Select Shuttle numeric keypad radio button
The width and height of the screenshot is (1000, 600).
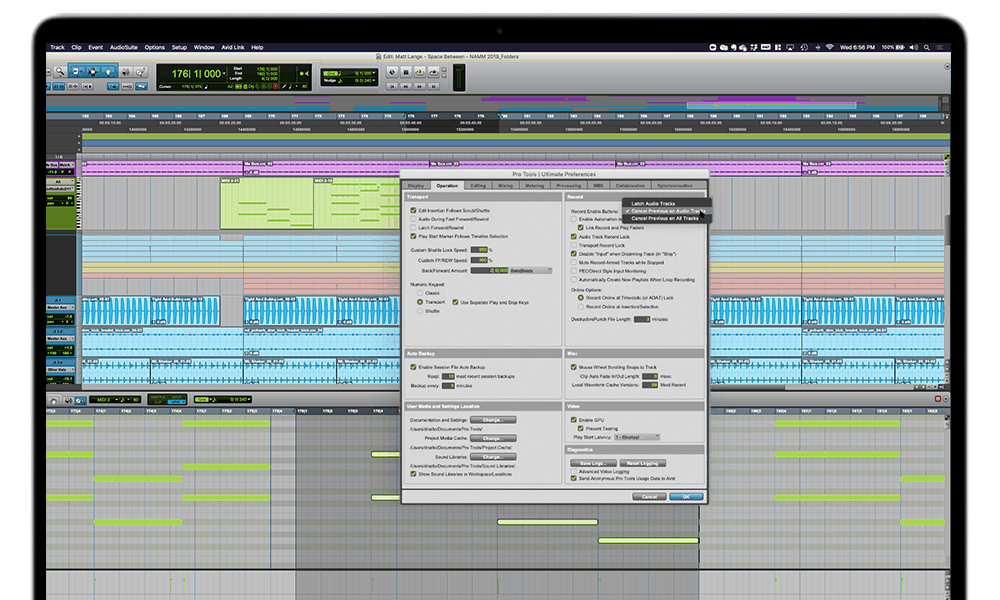420,311
